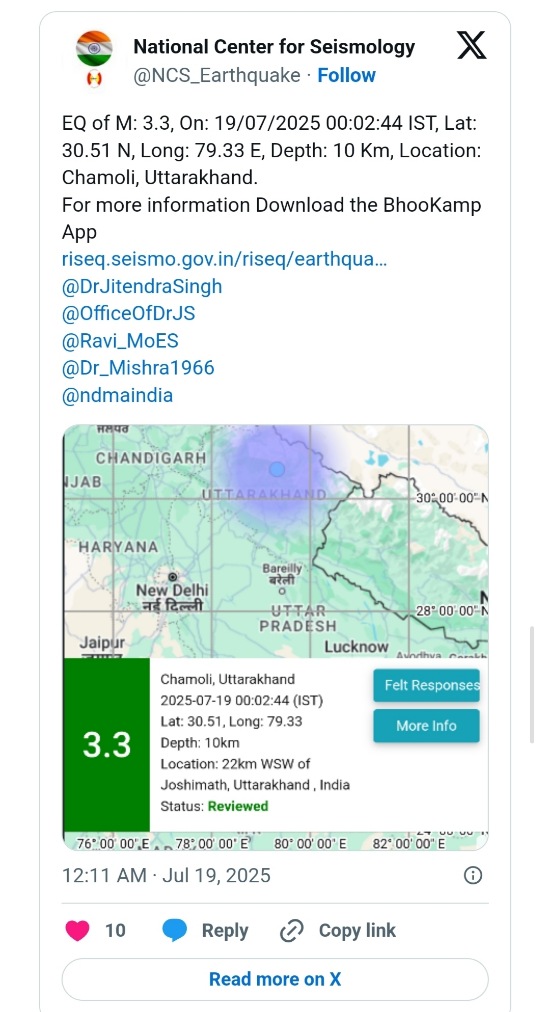550x1012 pixels.
Task: Follow the NCS_Earthquake account
Action: pyautogui.click(x=347, y=76)
